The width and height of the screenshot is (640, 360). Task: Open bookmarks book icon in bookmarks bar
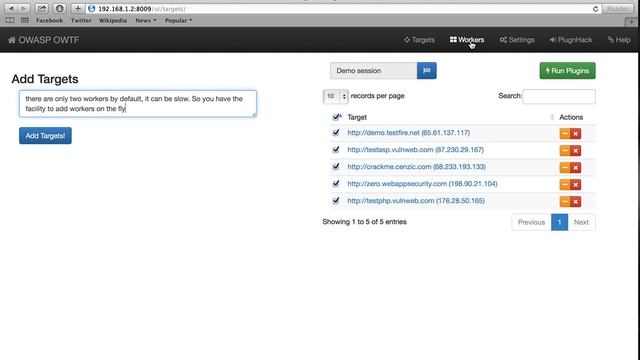click(10, 20)
